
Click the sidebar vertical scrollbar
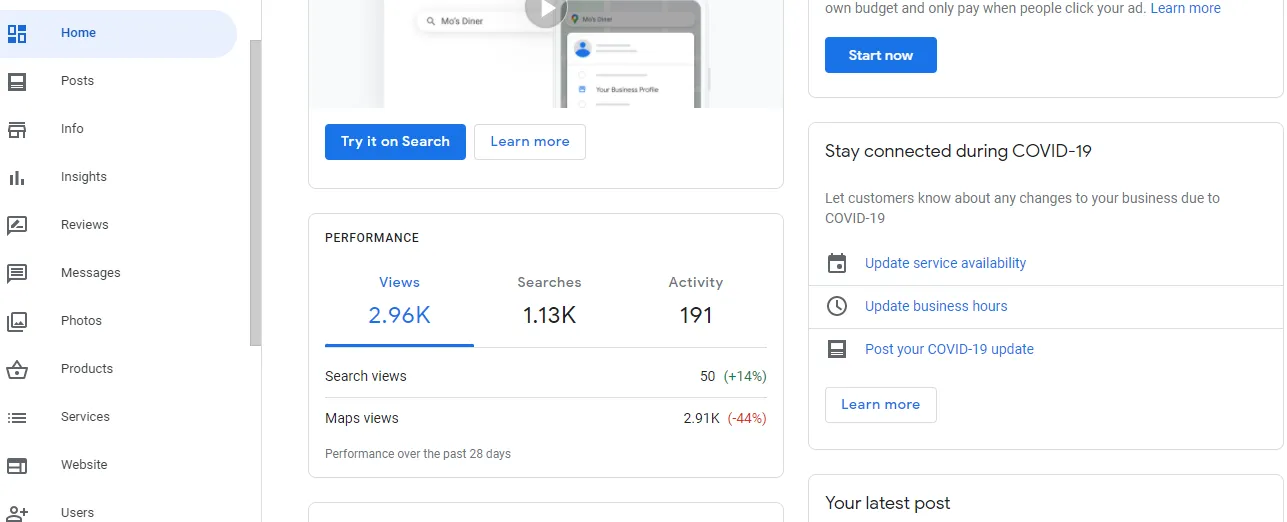click(x=256, y=193)
